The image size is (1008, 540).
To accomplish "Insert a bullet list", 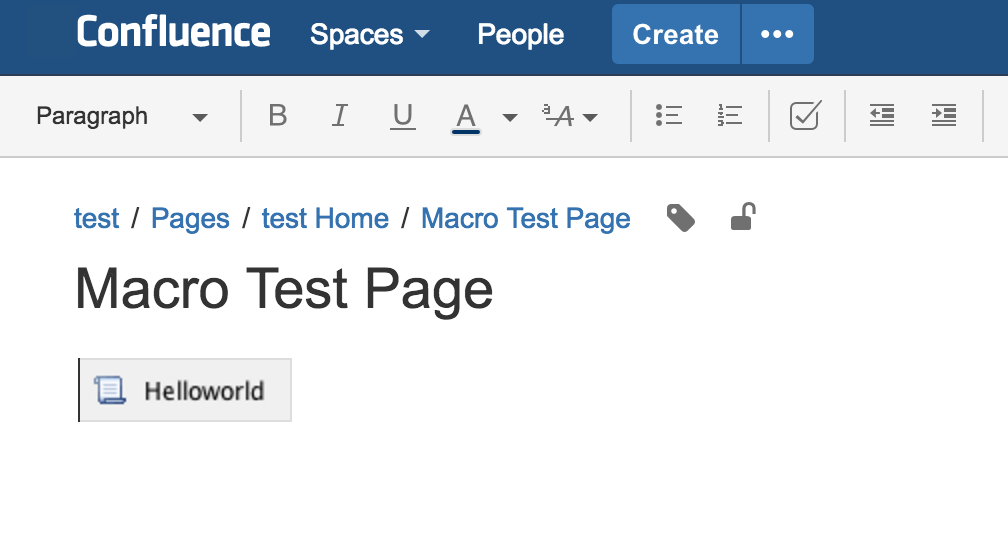I will [668, 116].
